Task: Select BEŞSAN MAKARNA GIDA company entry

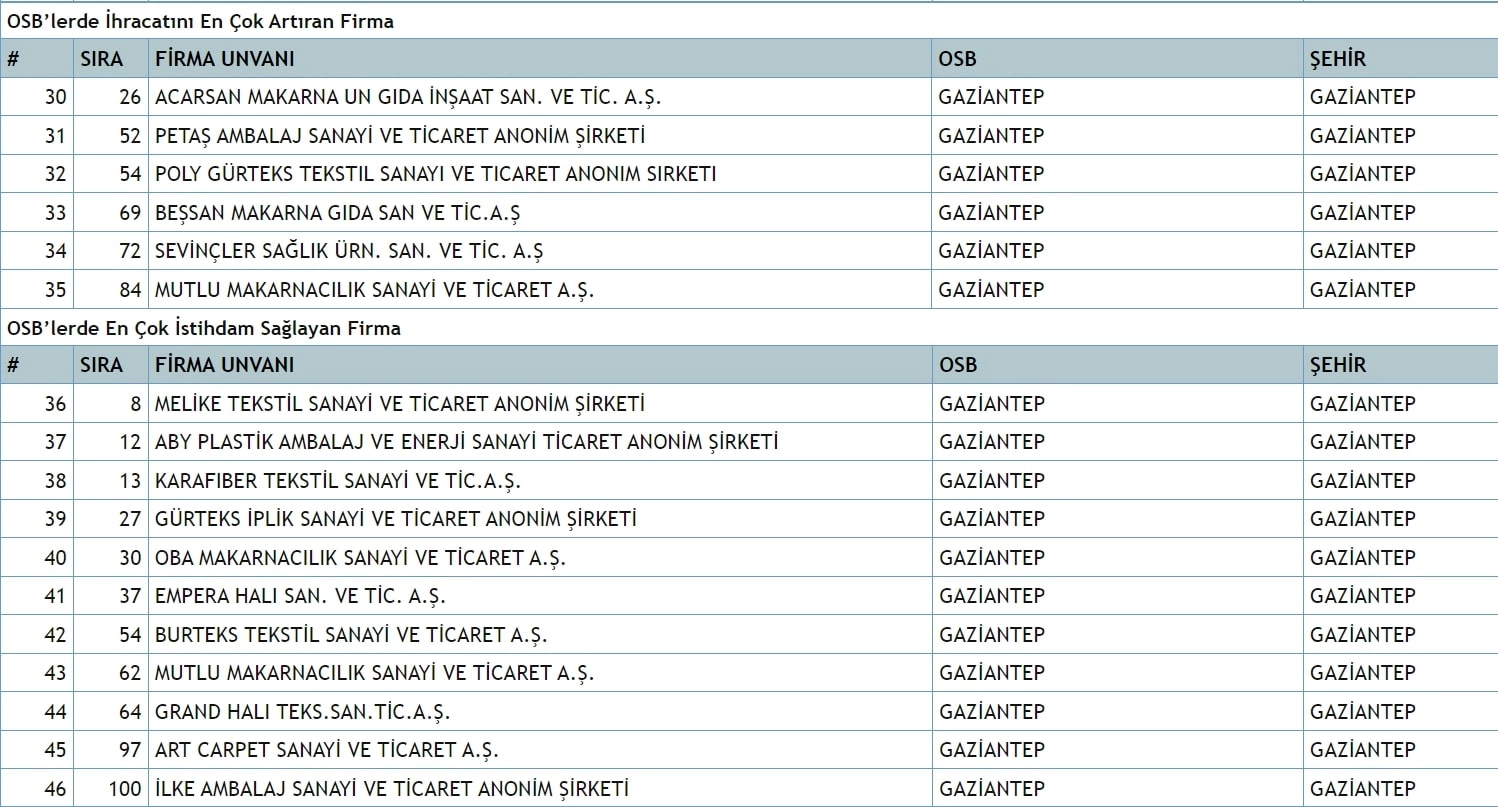Action: pos(337,213)
